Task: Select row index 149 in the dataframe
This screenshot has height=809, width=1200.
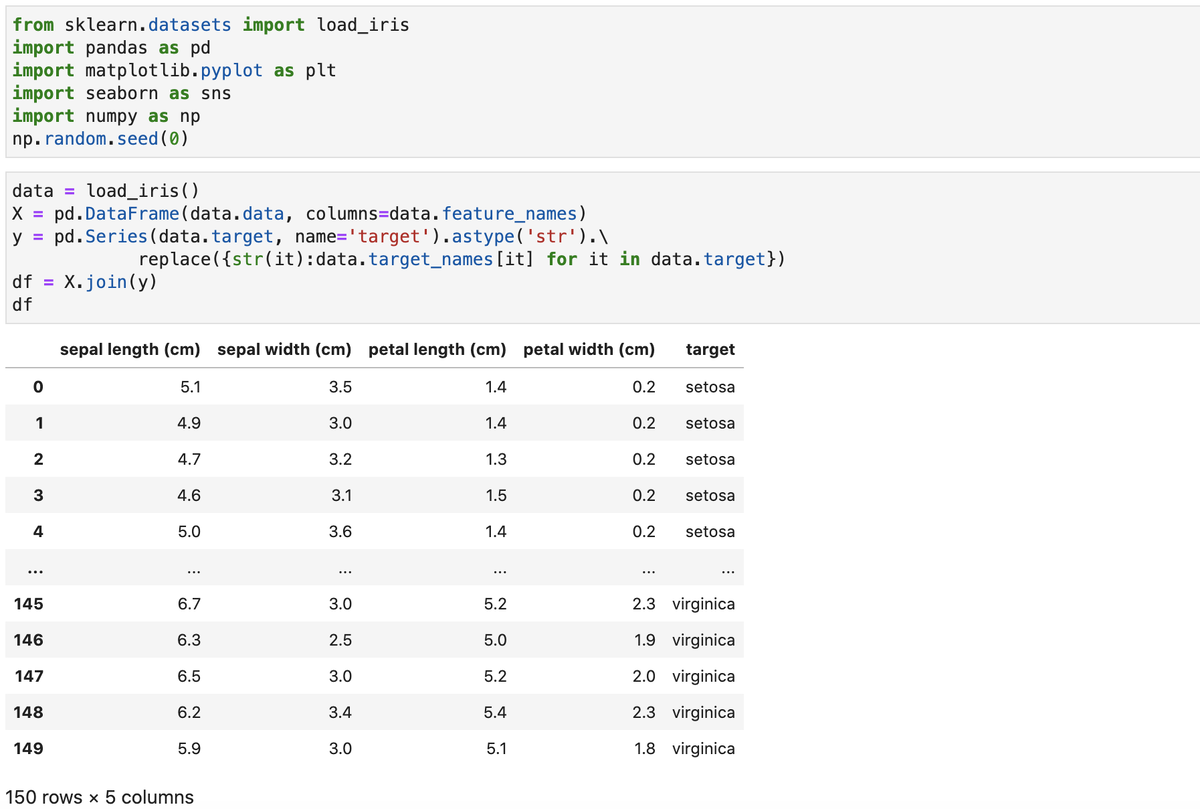Action: (29, 748)
